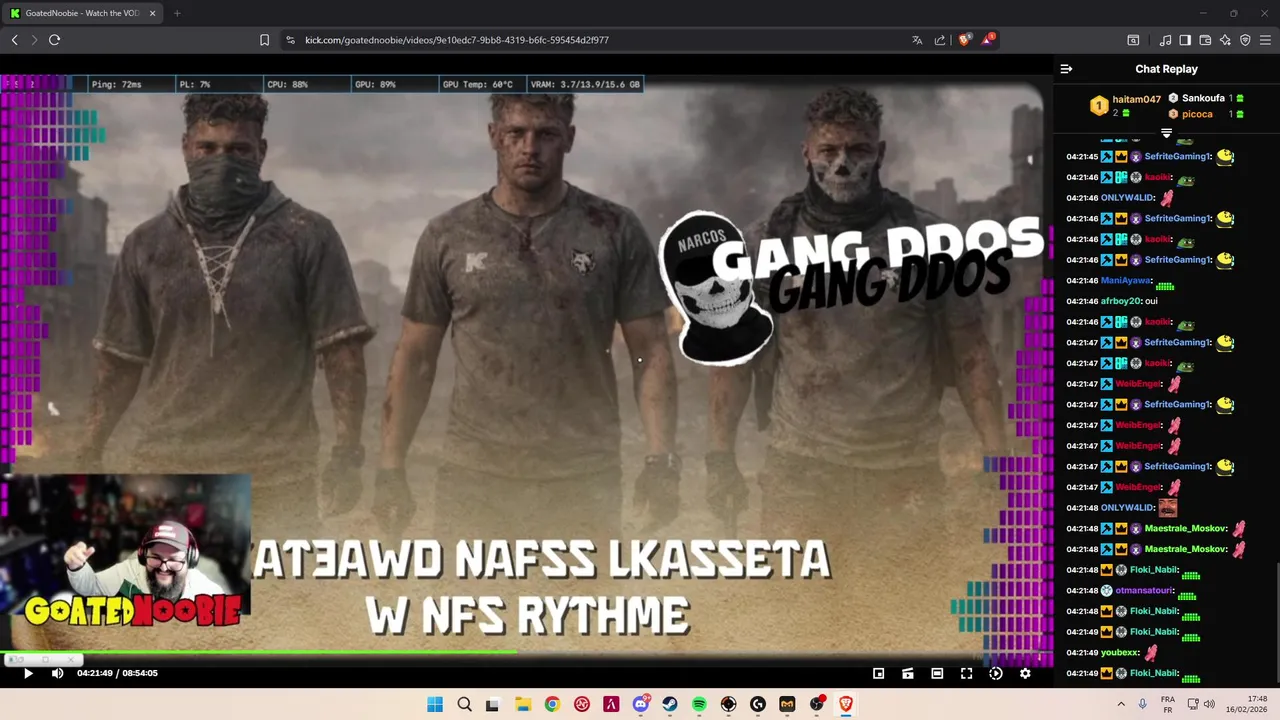Click the microphone tray icon
The height and width of the screenshot is (720, 1280).
point(1143,704)
